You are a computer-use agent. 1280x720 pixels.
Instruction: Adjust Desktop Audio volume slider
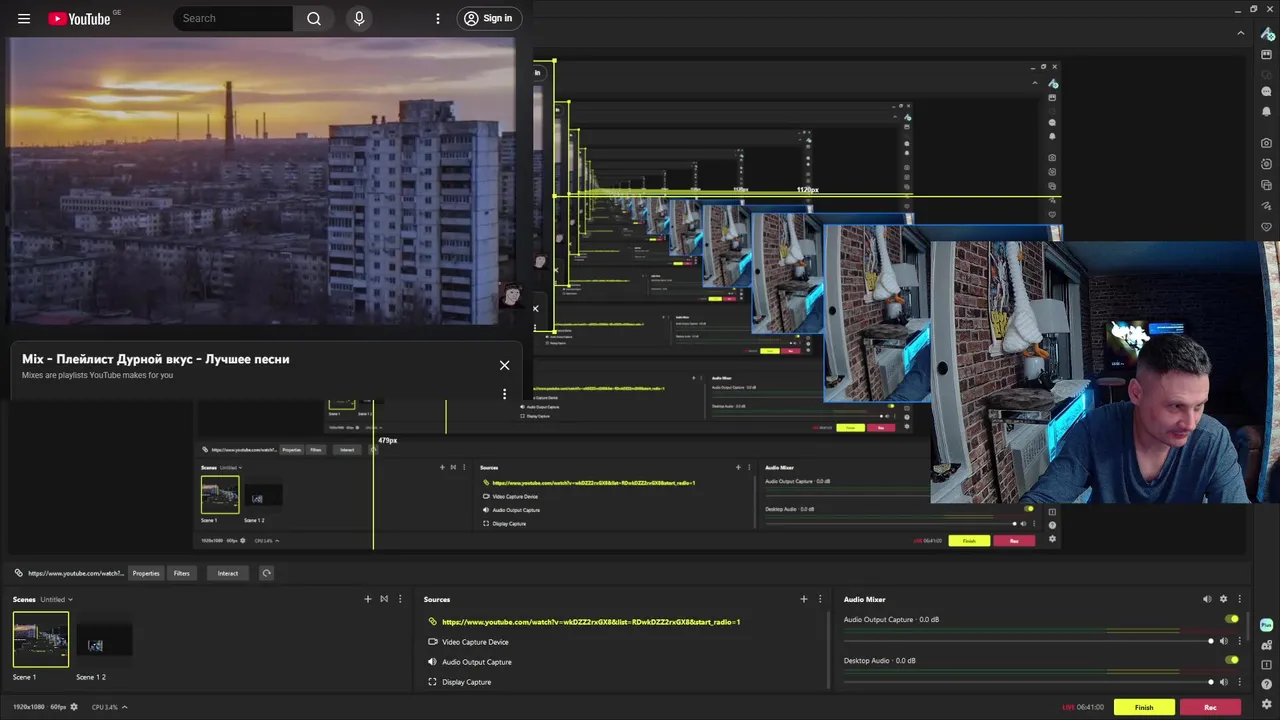(1028, 682)
